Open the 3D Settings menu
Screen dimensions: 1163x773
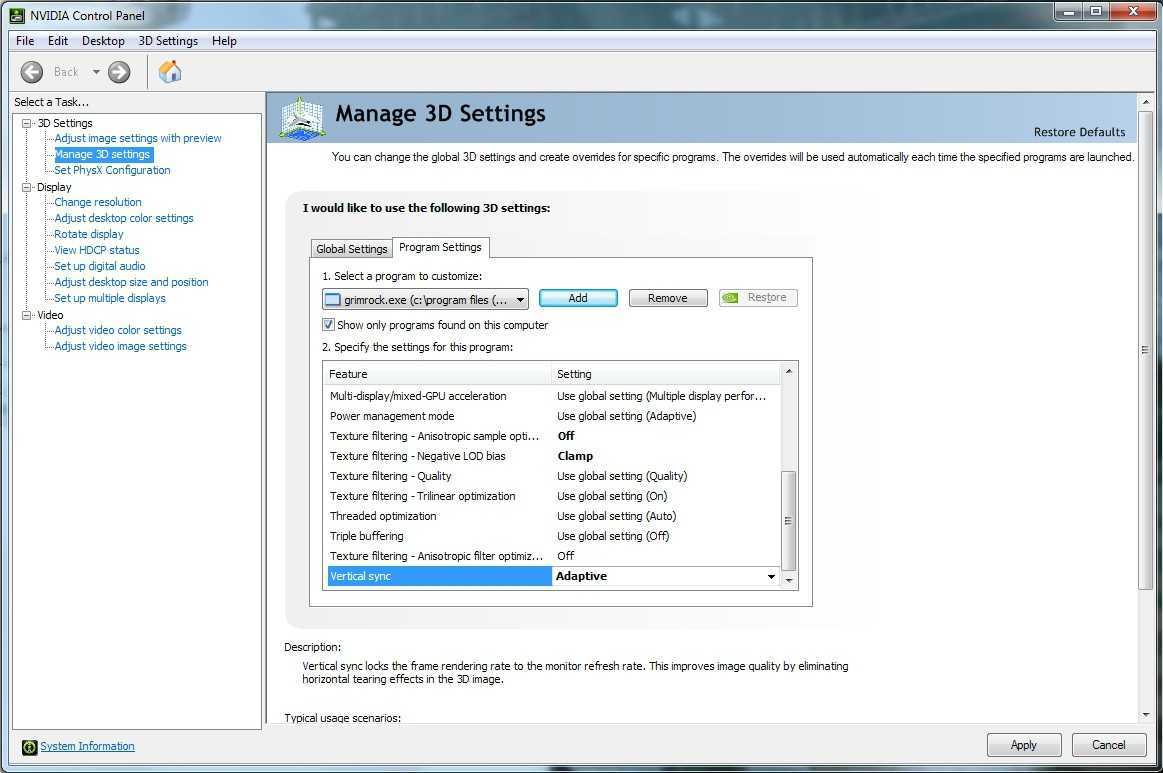(x=168, y=41)
